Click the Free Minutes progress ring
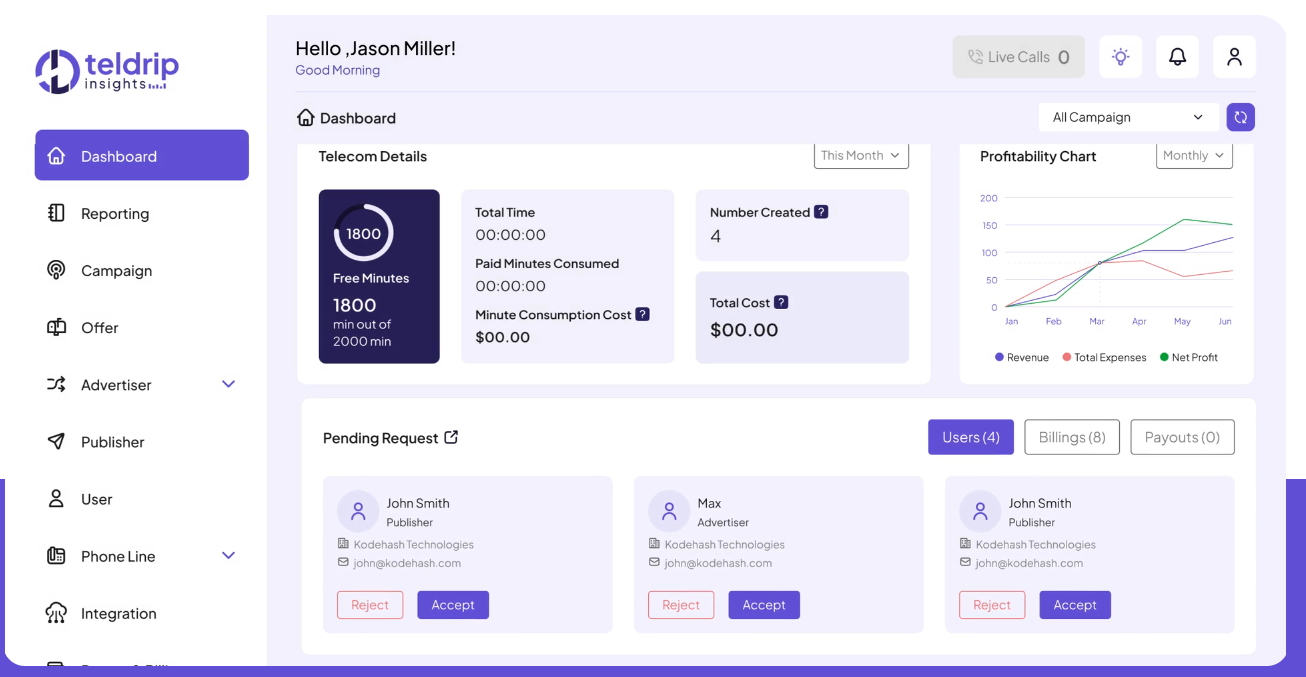 364,232
